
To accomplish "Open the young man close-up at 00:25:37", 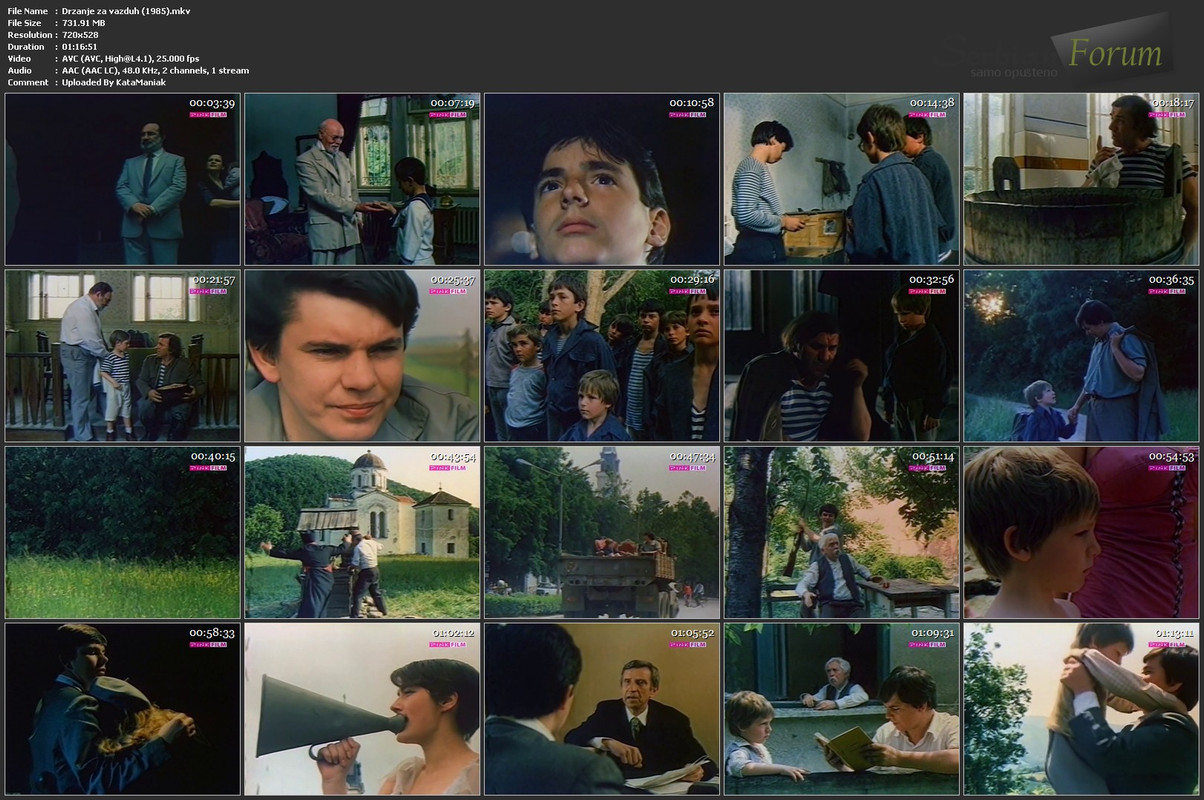I will (x=362, y=356).
